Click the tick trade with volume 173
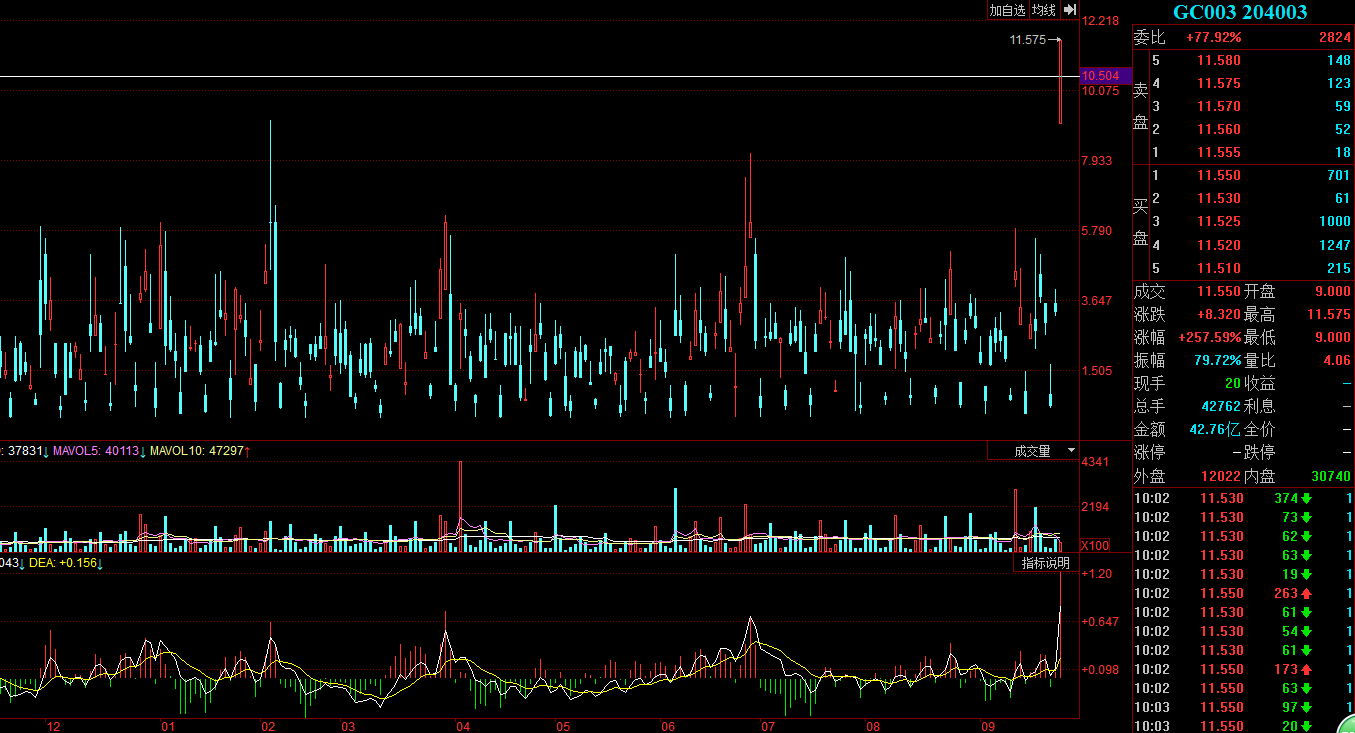This screenshot has width=1355, height=733. click(1286, 669)
